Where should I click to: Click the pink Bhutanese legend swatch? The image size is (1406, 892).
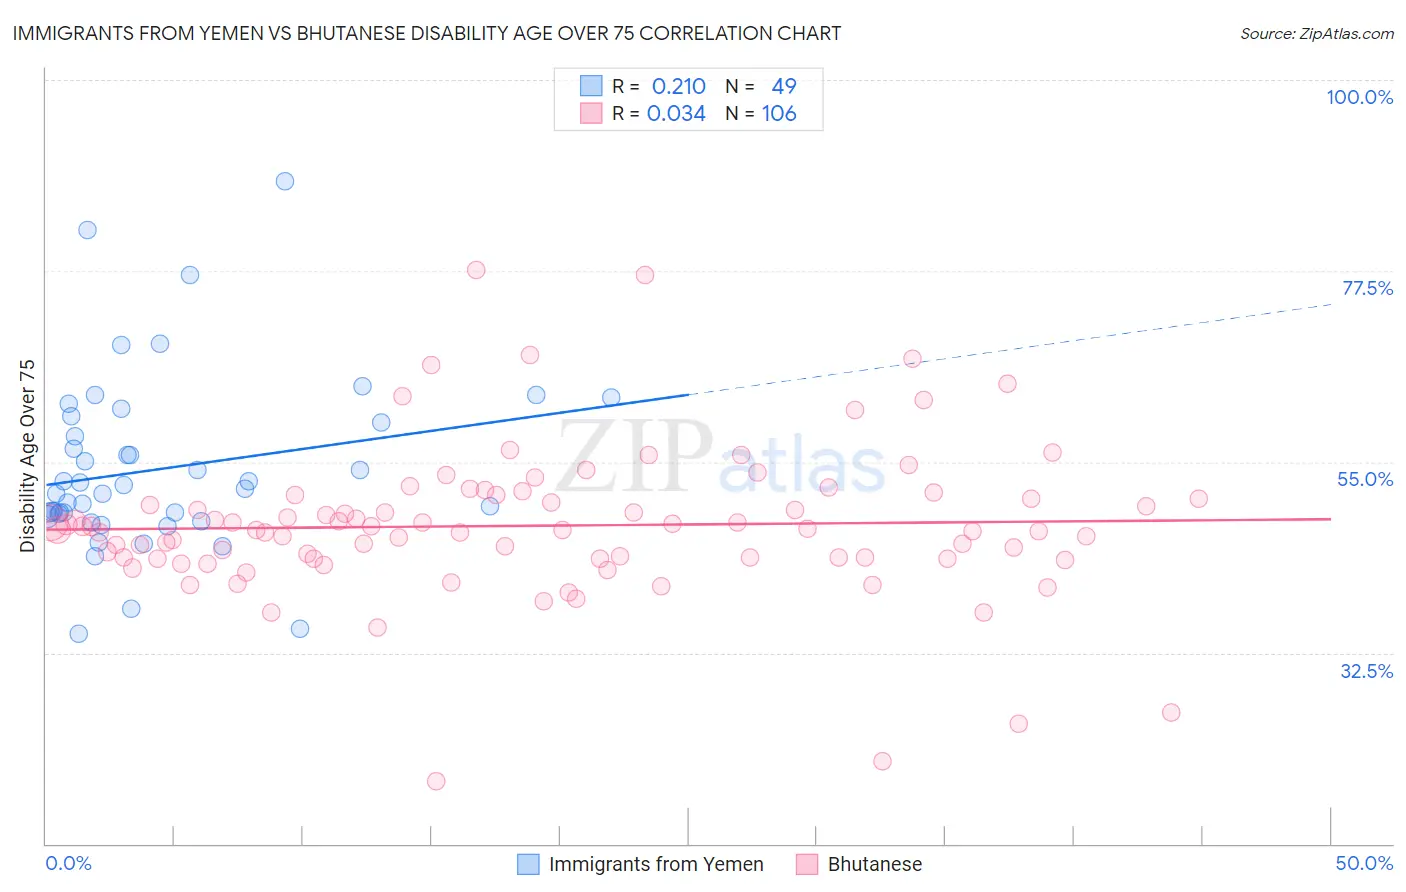click(807, 864)
